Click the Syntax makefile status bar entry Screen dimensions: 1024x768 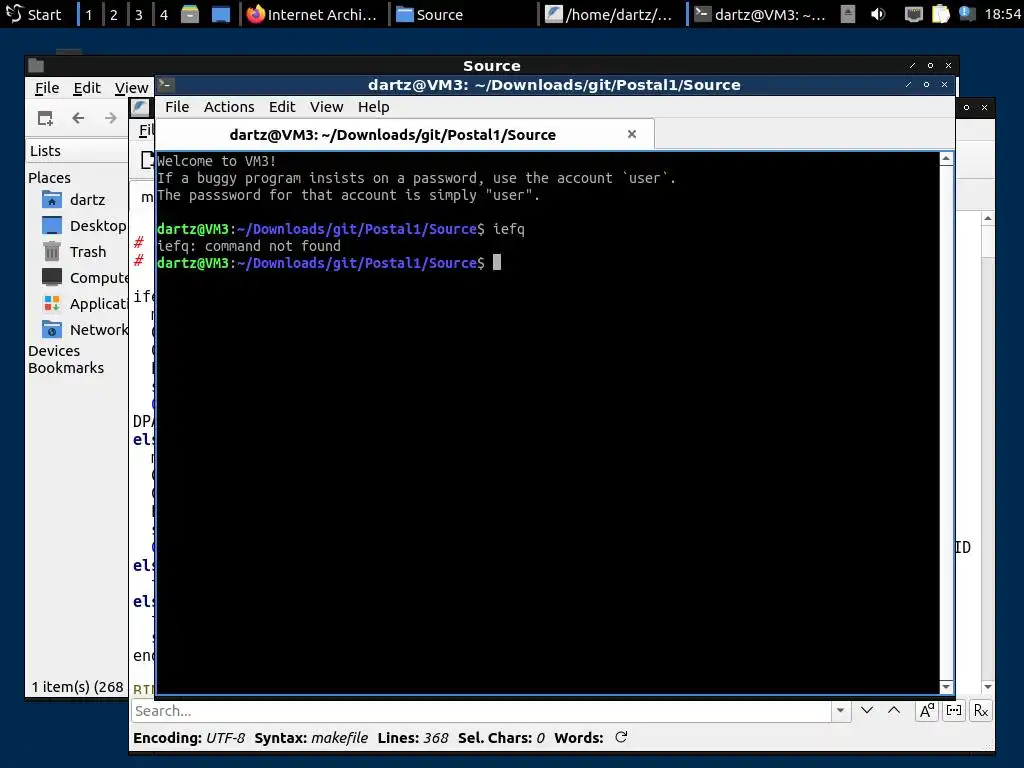(x=311, y=738)
